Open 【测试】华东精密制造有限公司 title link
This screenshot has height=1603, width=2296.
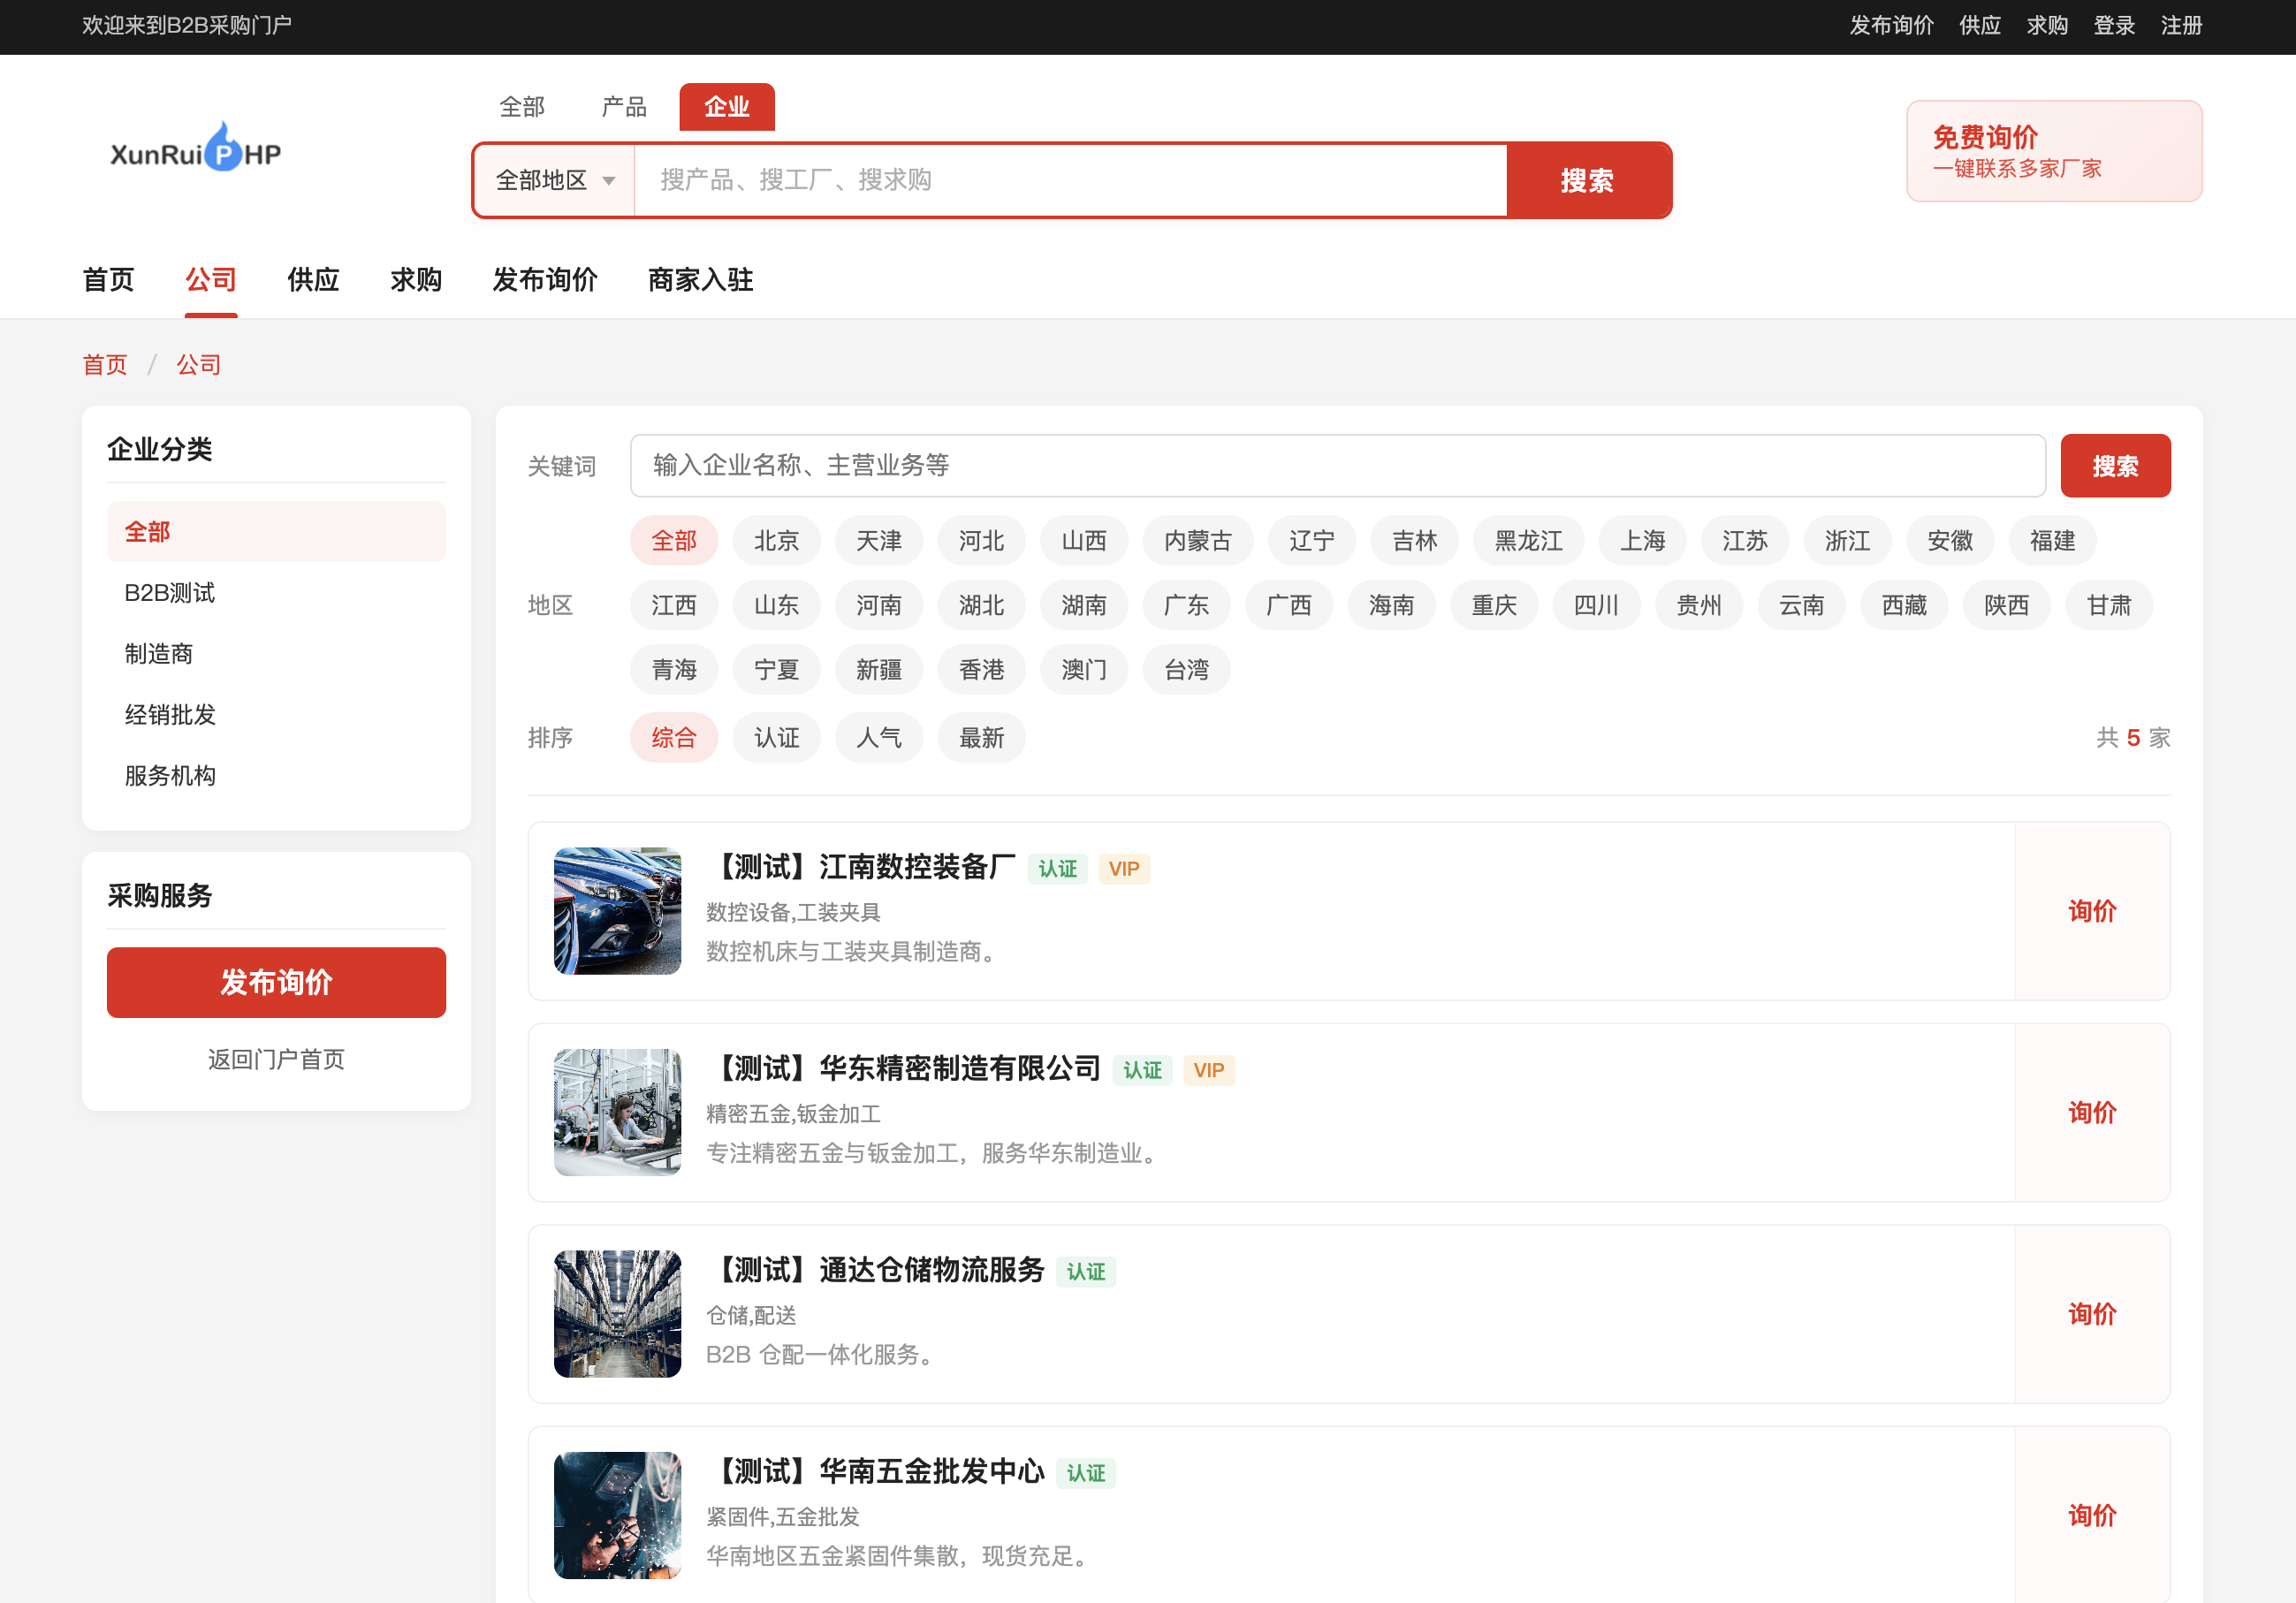pos(904,1068)
